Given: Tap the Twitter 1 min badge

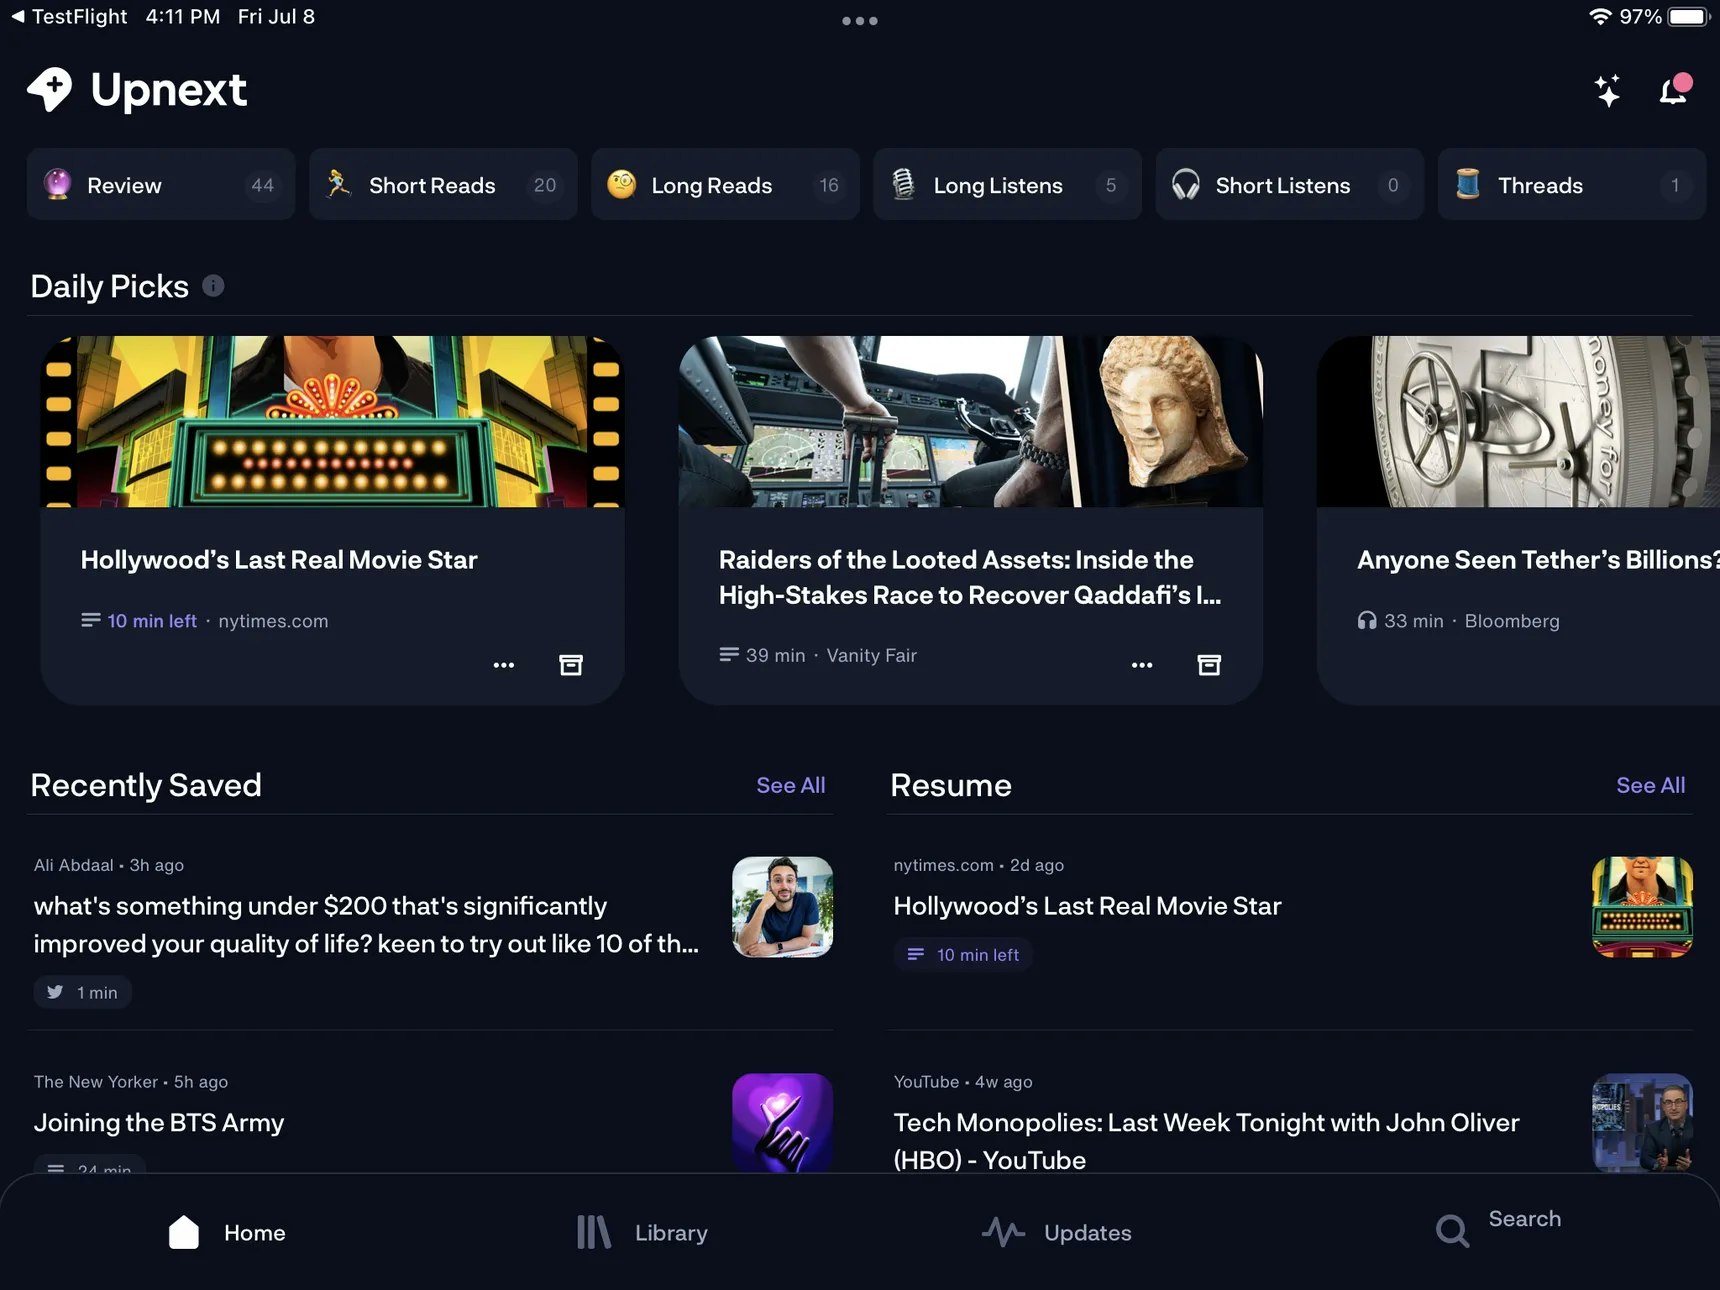Looking at the screenshot, I should 83,992.
